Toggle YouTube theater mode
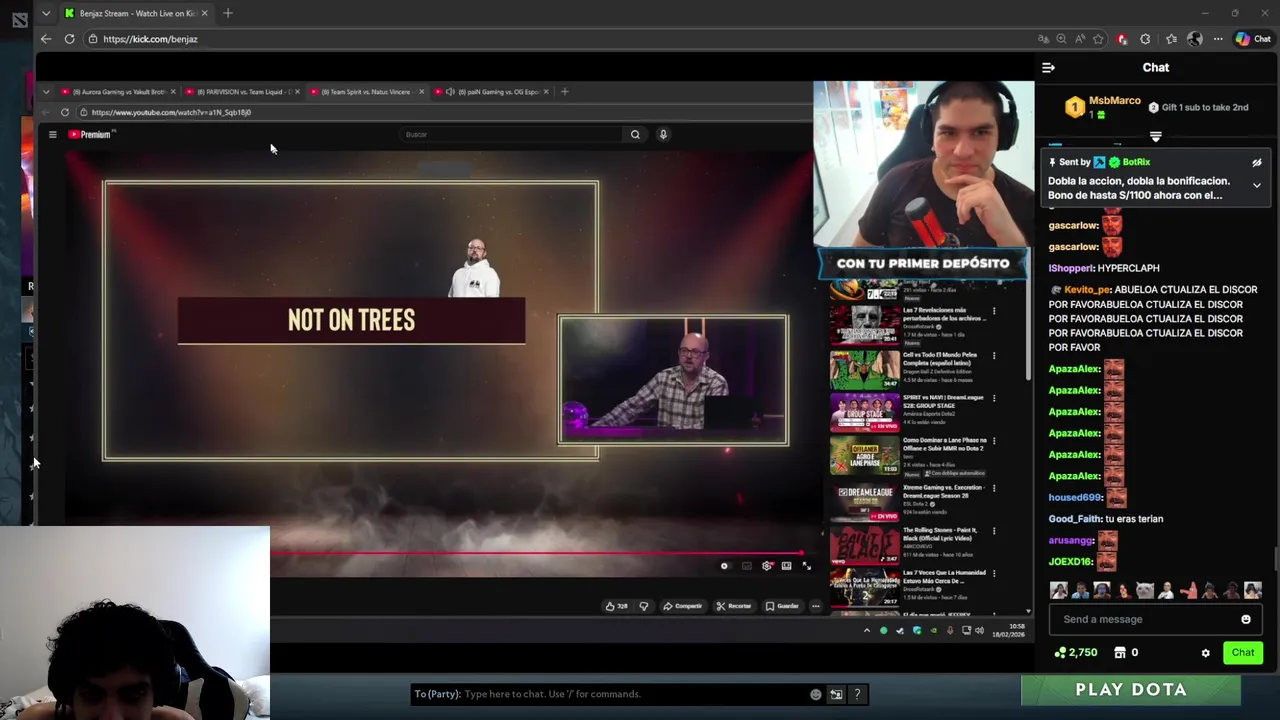This screenshot has height=720, width=1280. point(787,566)
